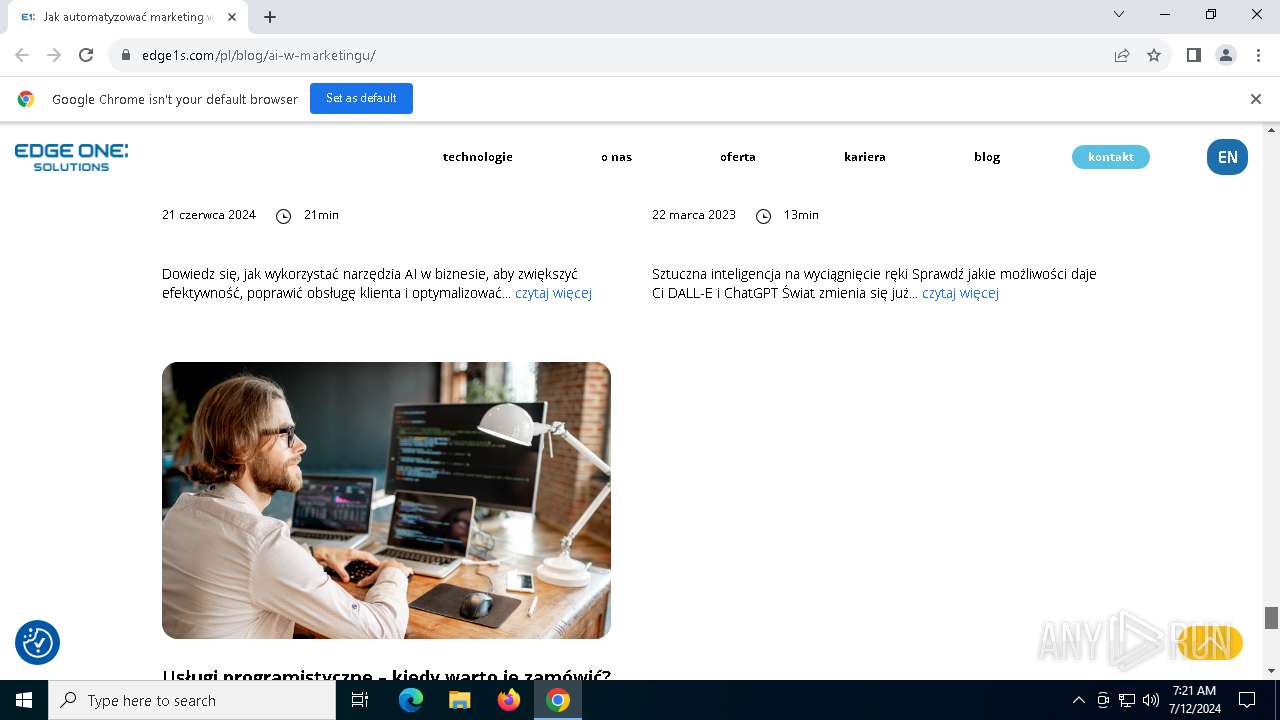Dismiss the default browser notification bar
The width and height of the screenshot is (1280, 720).
pos(1255,99)
